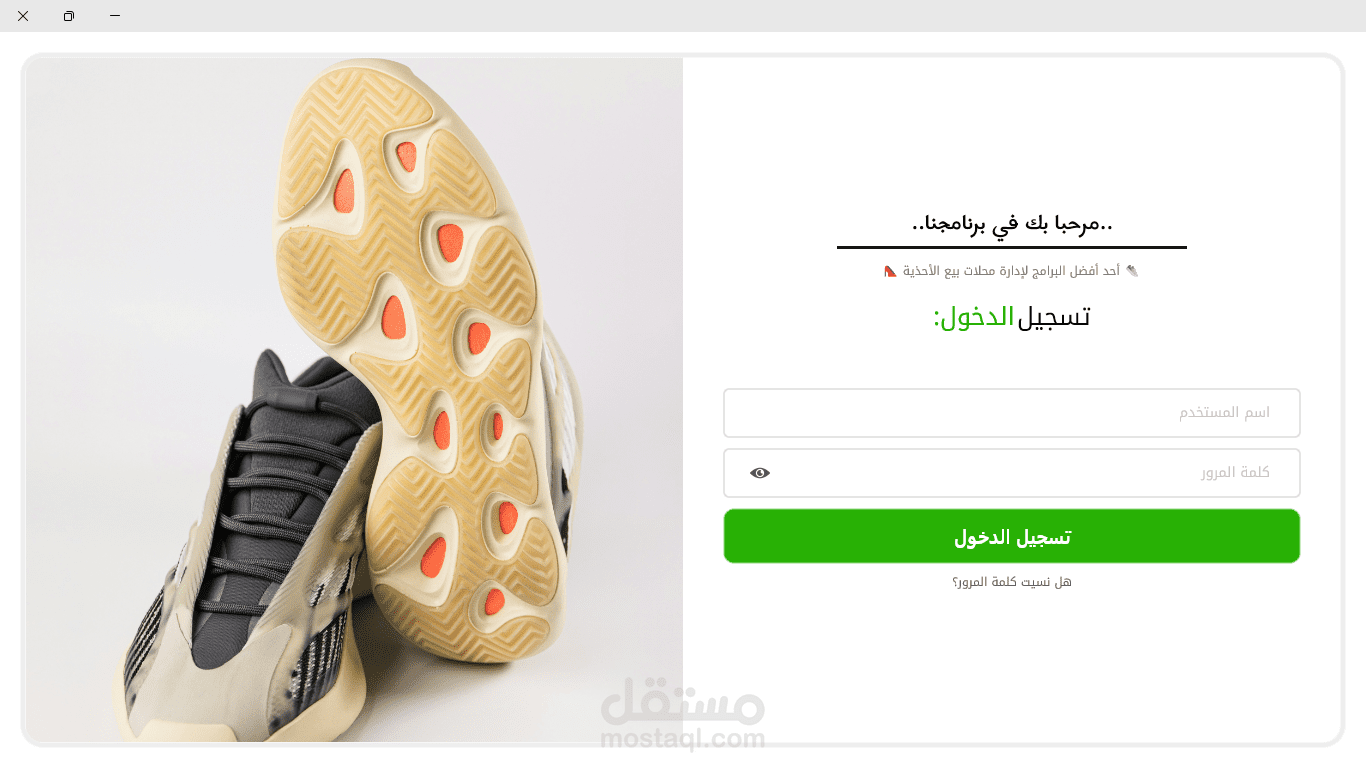Click the green الدخول: word in the heading

[x=973, y=318]
